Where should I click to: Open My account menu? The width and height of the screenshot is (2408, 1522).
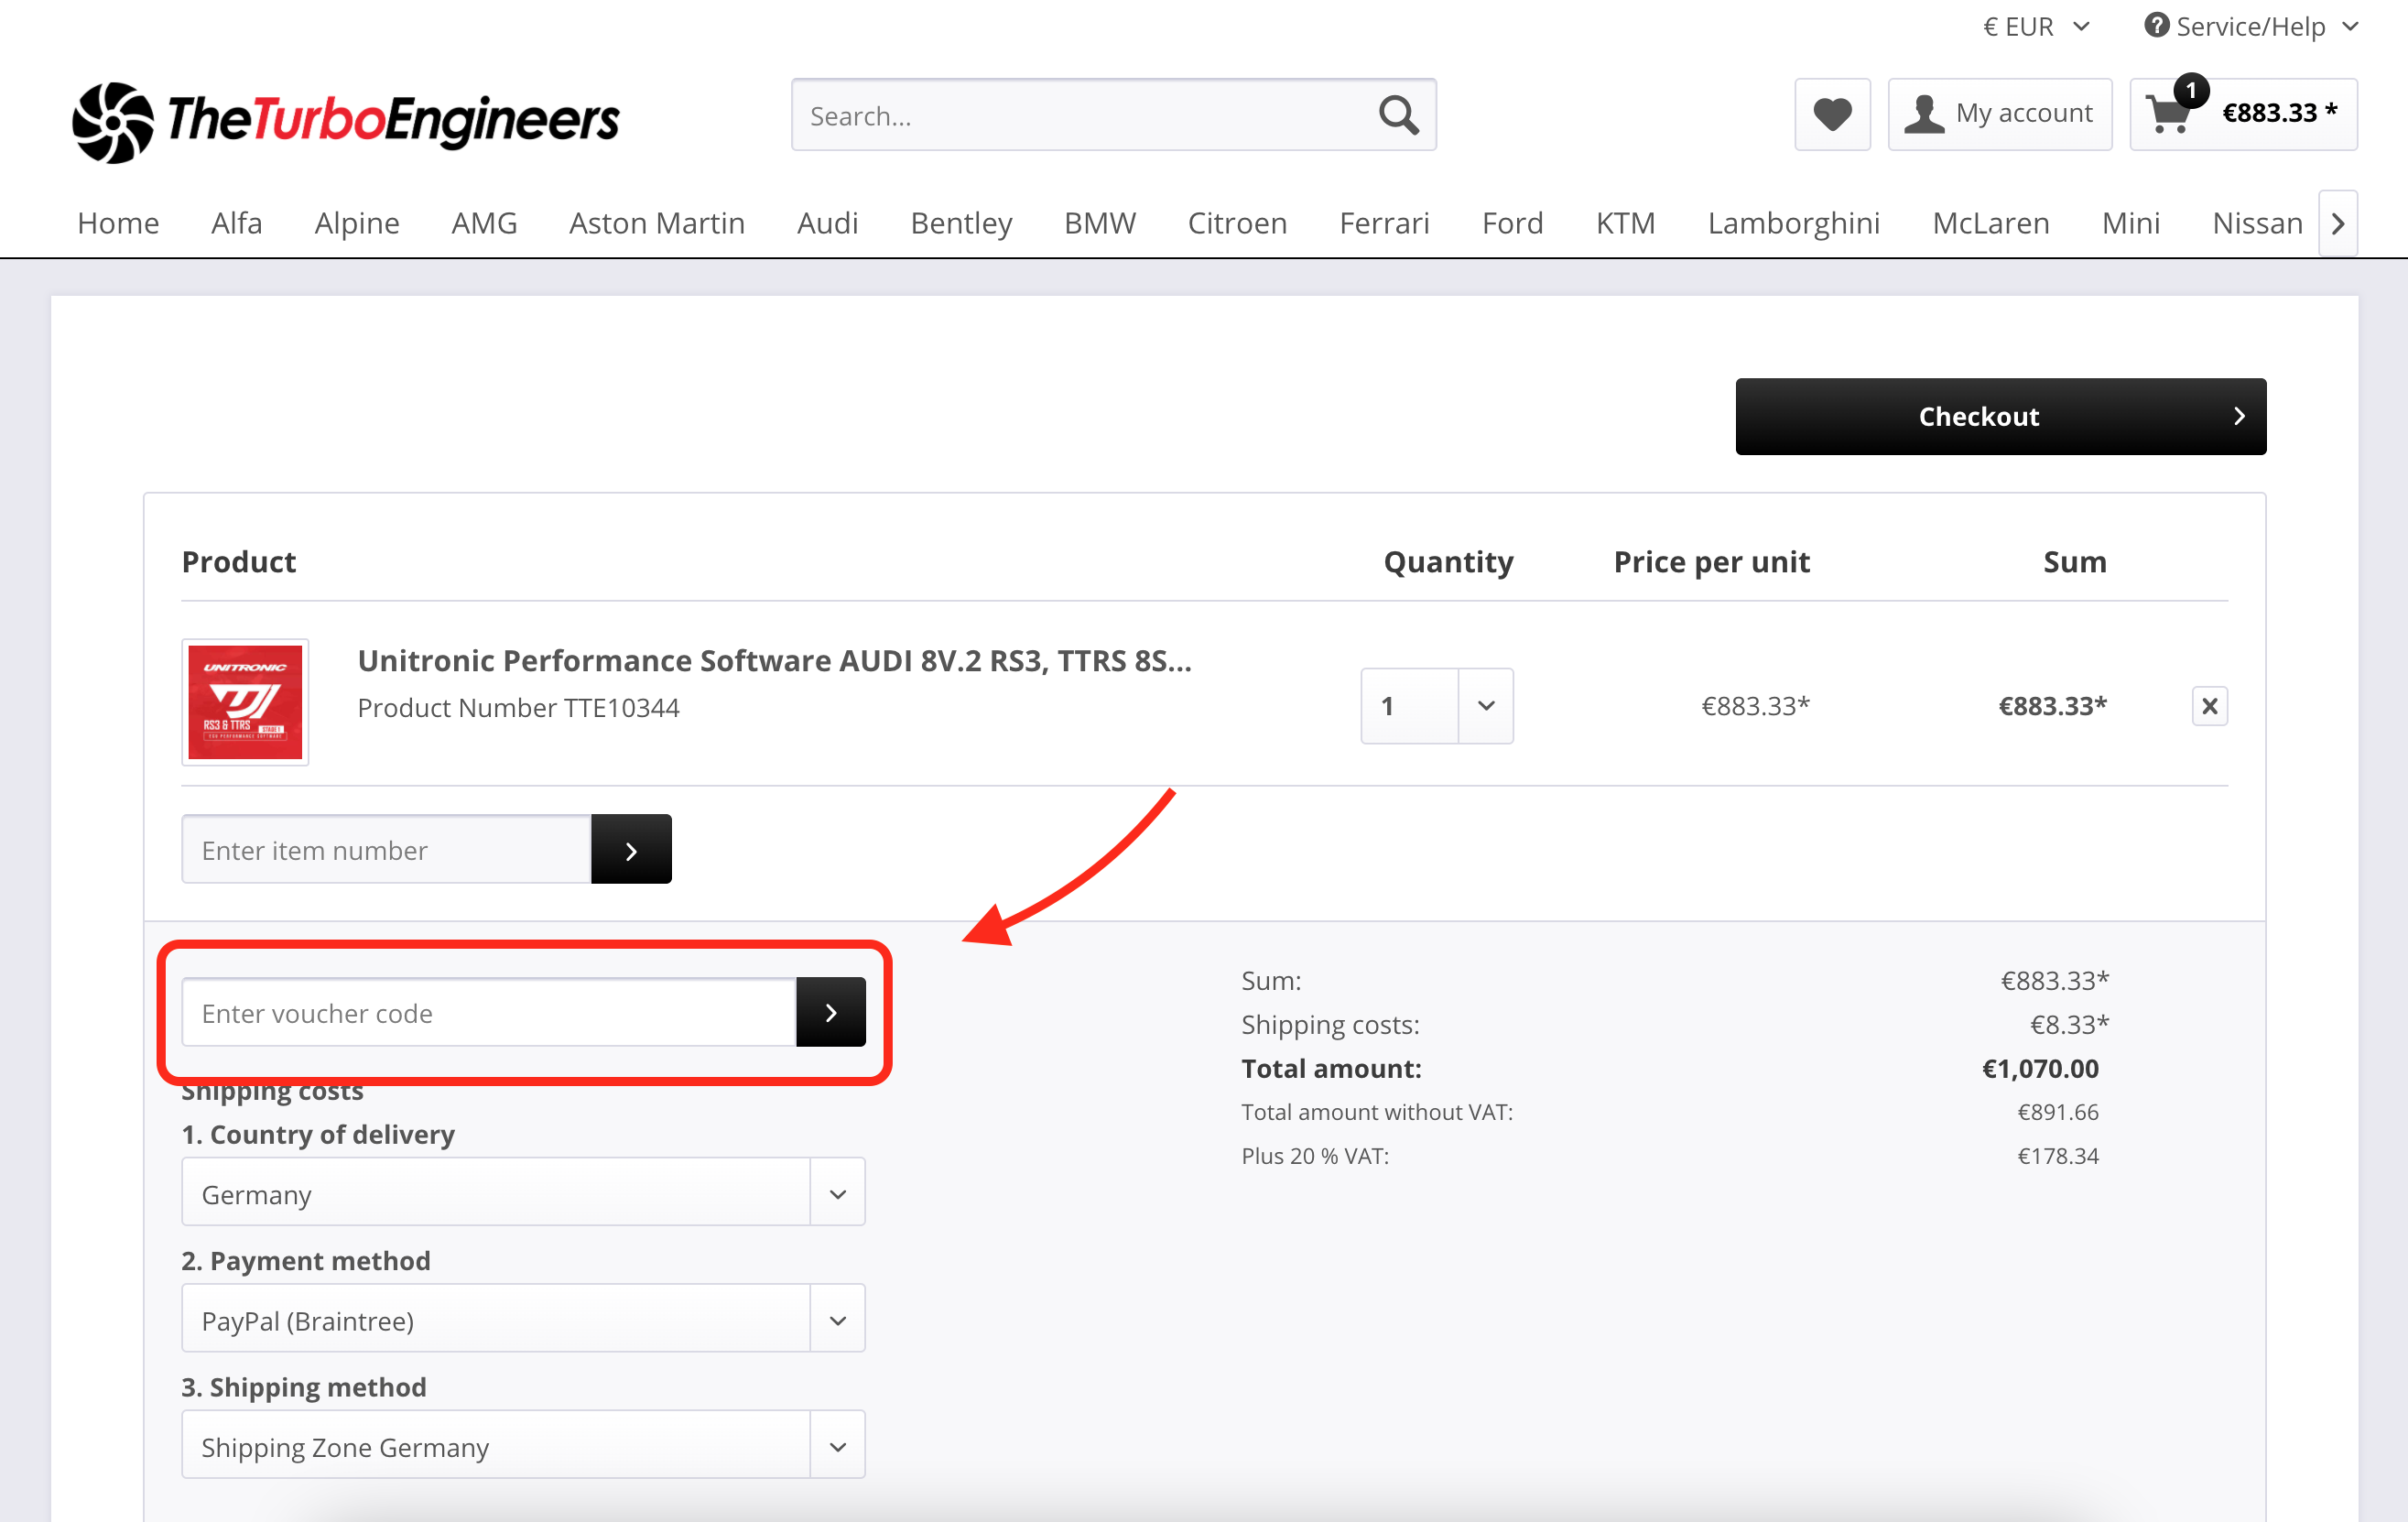(x=1999, y=114)
